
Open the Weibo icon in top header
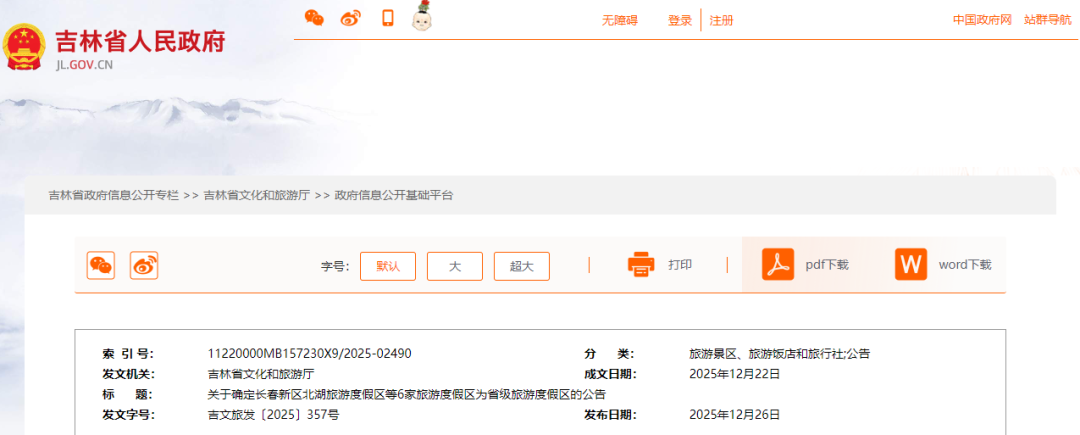[351, 19]
